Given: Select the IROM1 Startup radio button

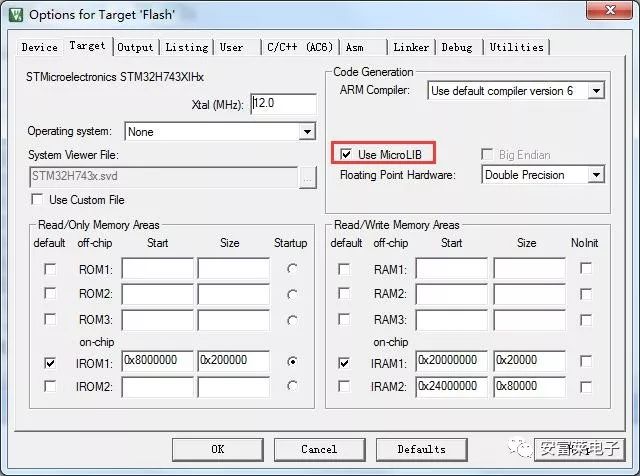Looking at the screenshot, I should click(292, 361).
